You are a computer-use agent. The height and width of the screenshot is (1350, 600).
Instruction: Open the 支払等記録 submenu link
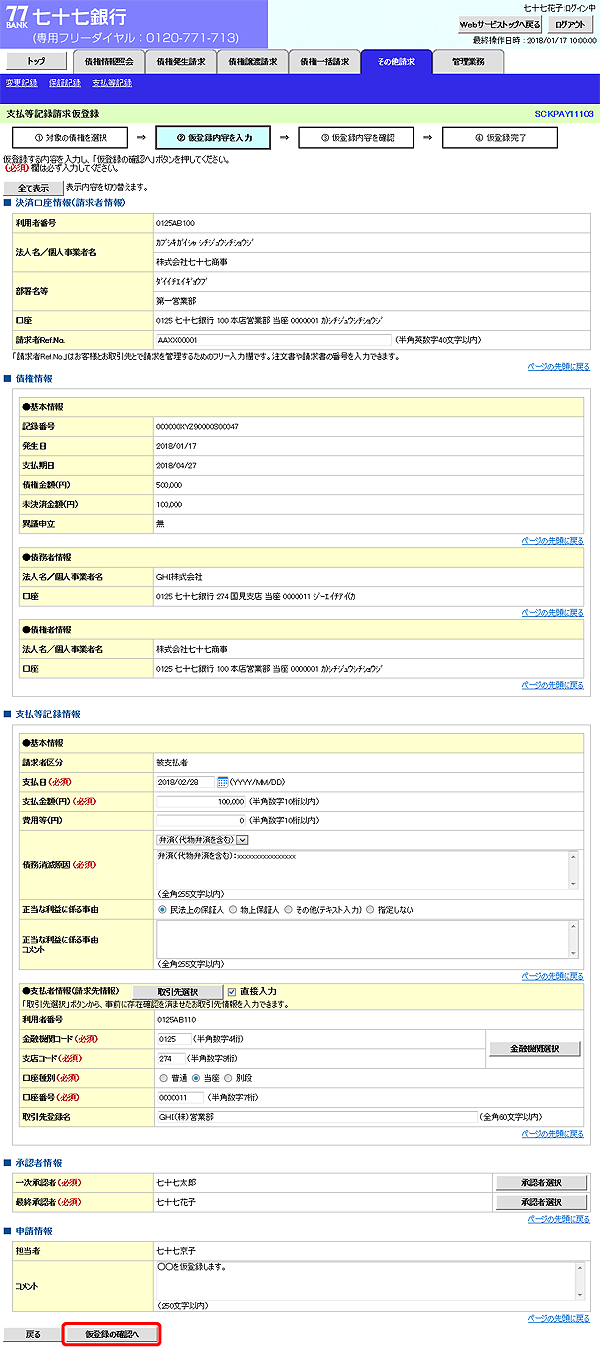pos(112,83)
